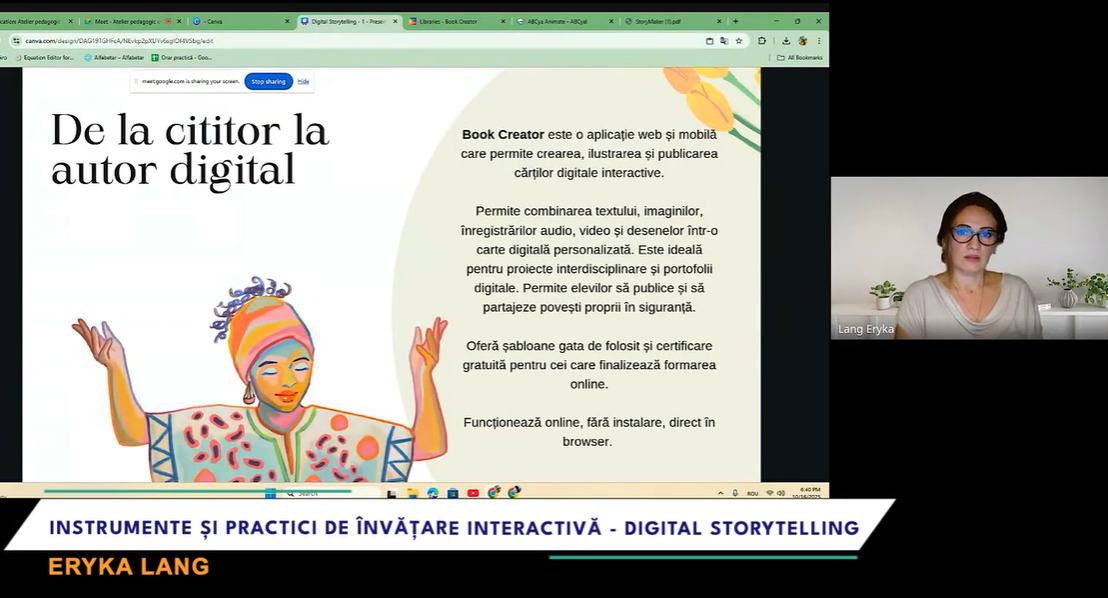Click the install app icon in address bar
The height and width of the screenshot is (598, 1108).
point(709,41)
